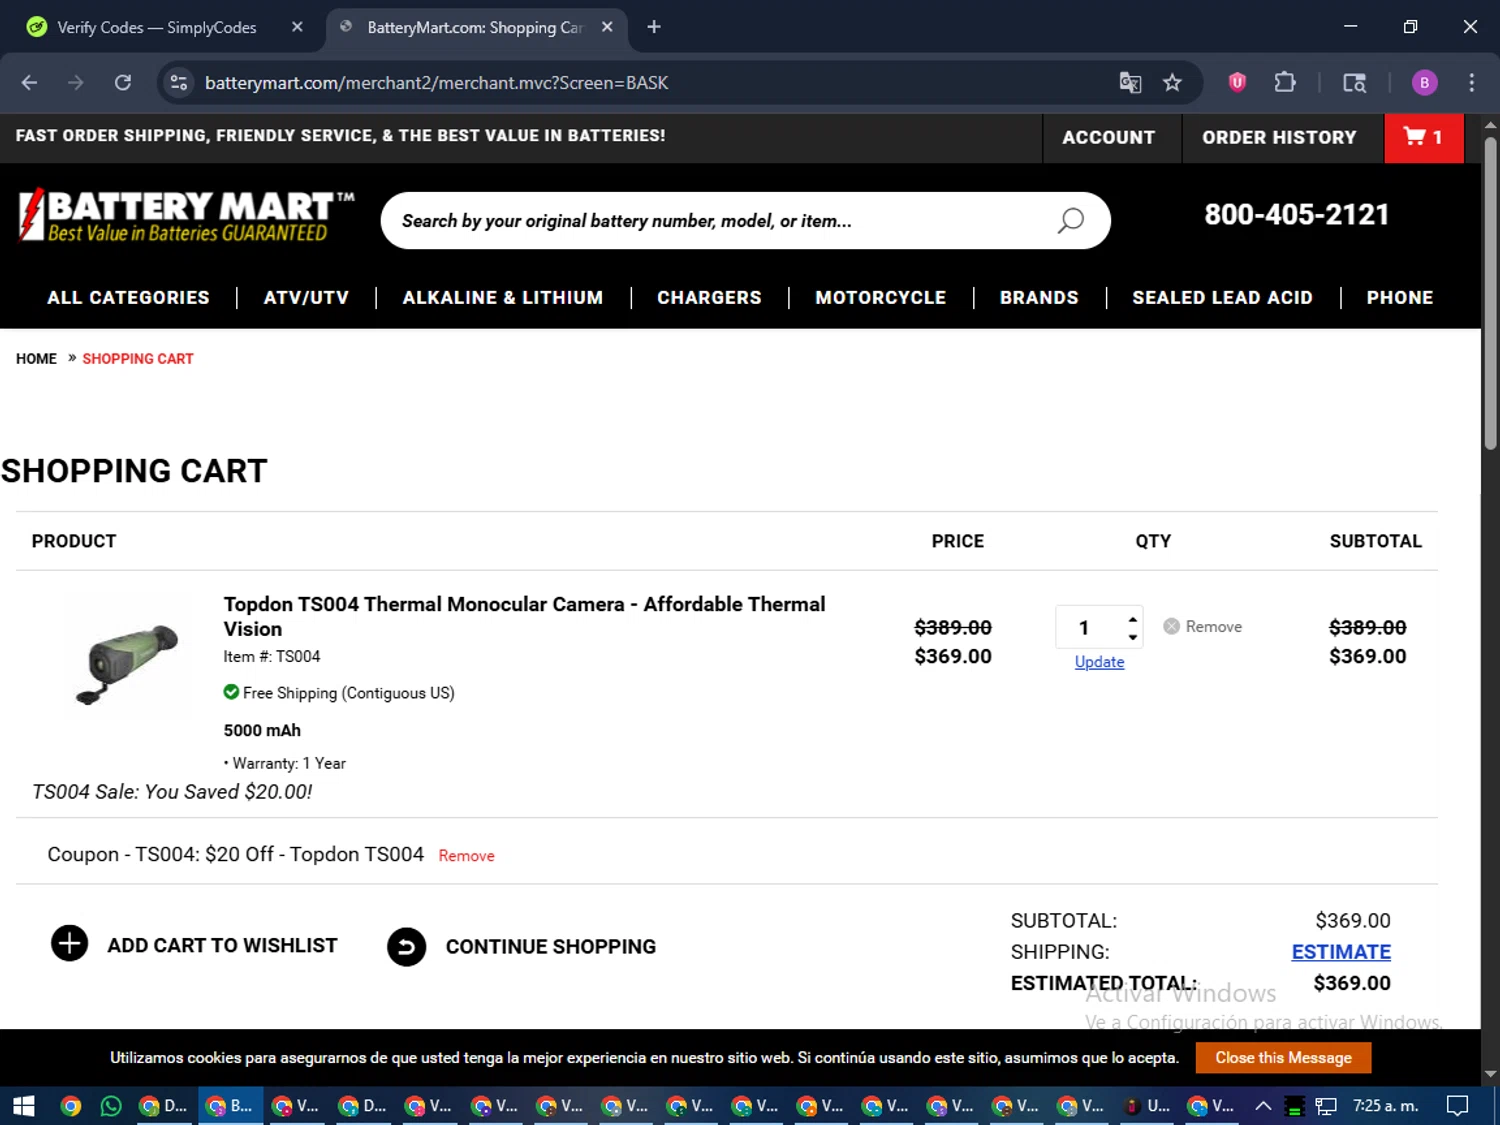Click the Item #: TS004 text

click(272, 657)
